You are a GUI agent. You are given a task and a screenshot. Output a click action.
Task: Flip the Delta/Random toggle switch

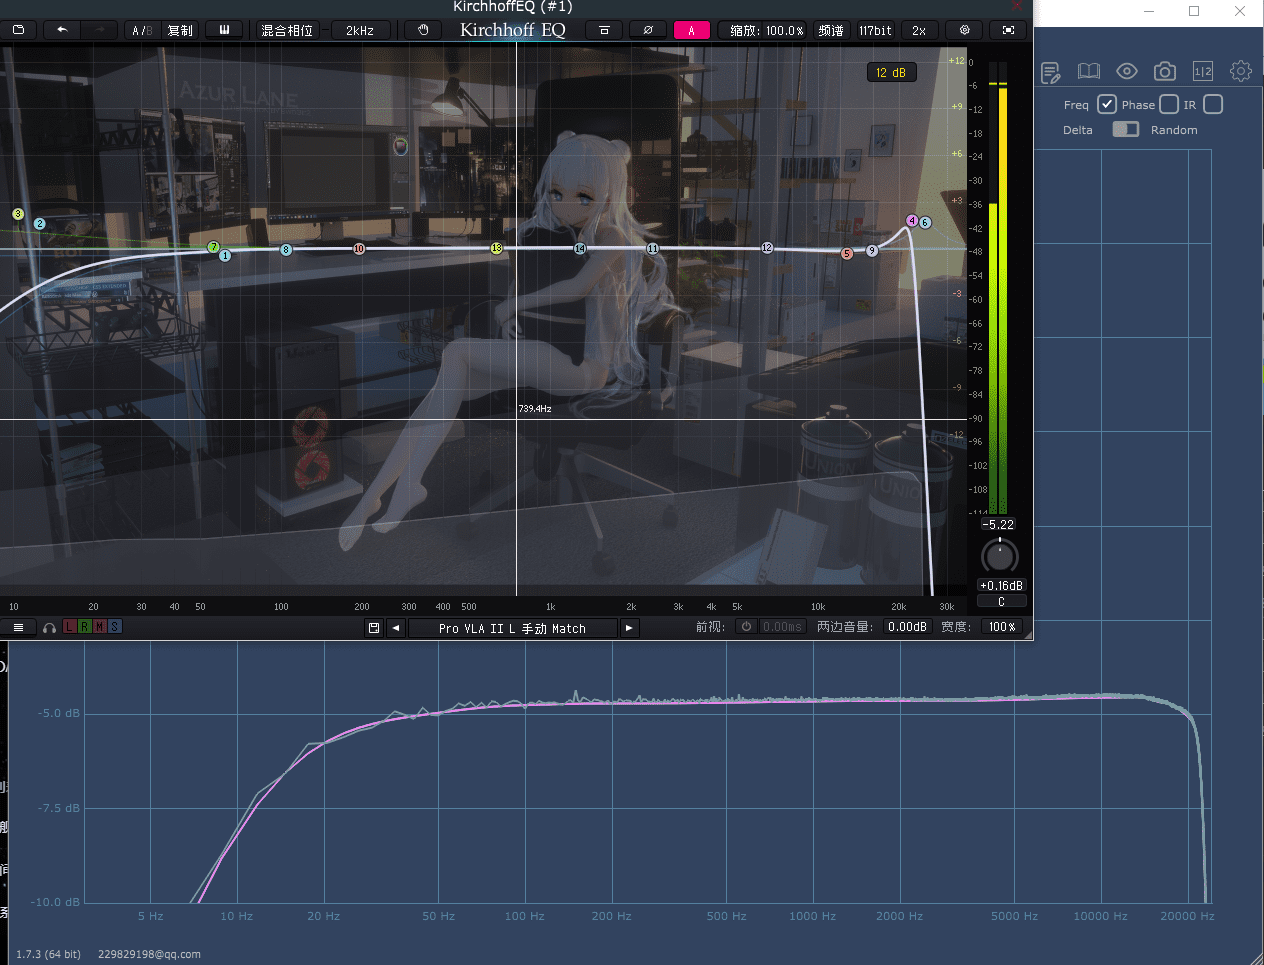[1125, 129]
